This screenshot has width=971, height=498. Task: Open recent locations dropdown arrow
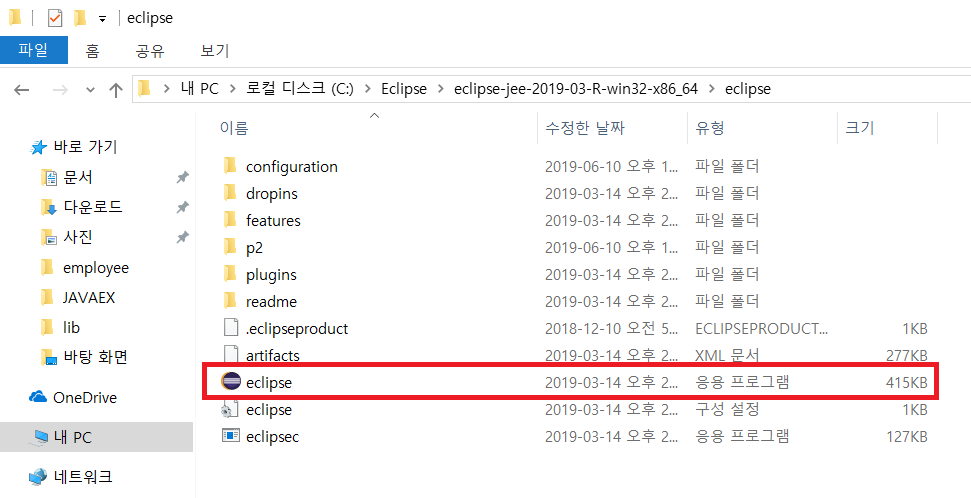(90, 90)
